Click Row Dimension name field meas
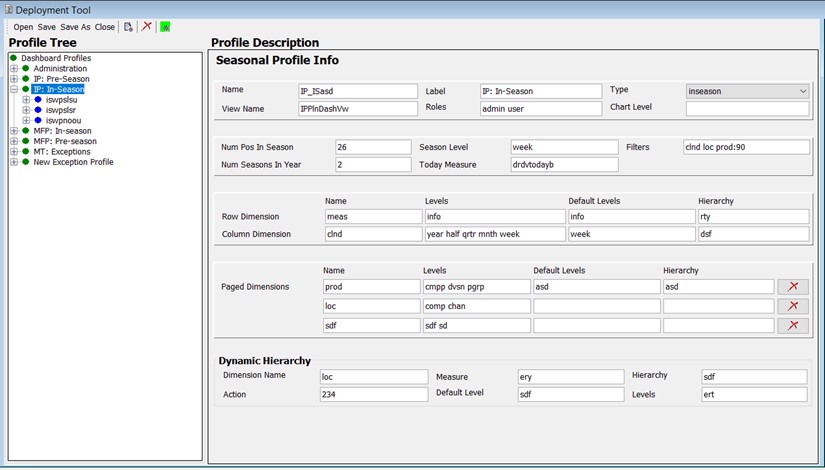Image resolution: width=825 pixels, height=470 pixels. pos(374,216)
